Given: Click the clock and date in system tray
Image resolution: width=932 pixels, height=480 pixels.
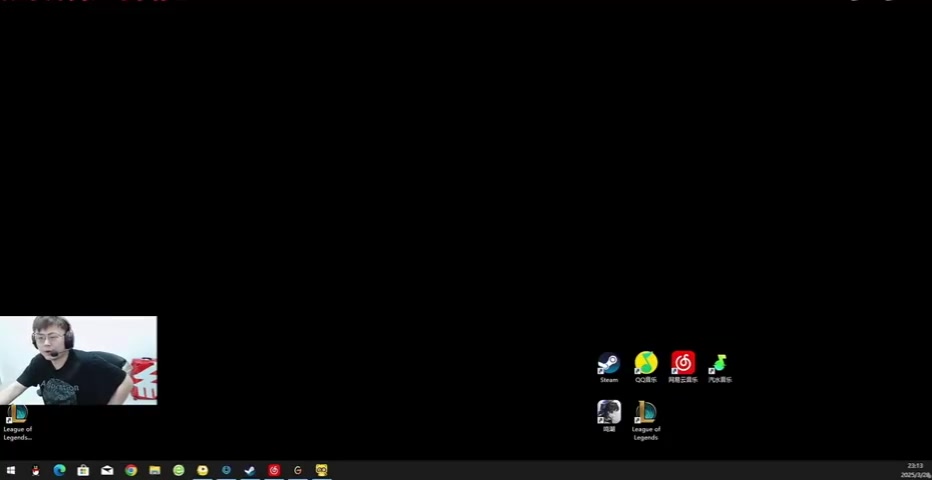Looking at the screenshot, I should pyautogui.click(x=915, y=470).
